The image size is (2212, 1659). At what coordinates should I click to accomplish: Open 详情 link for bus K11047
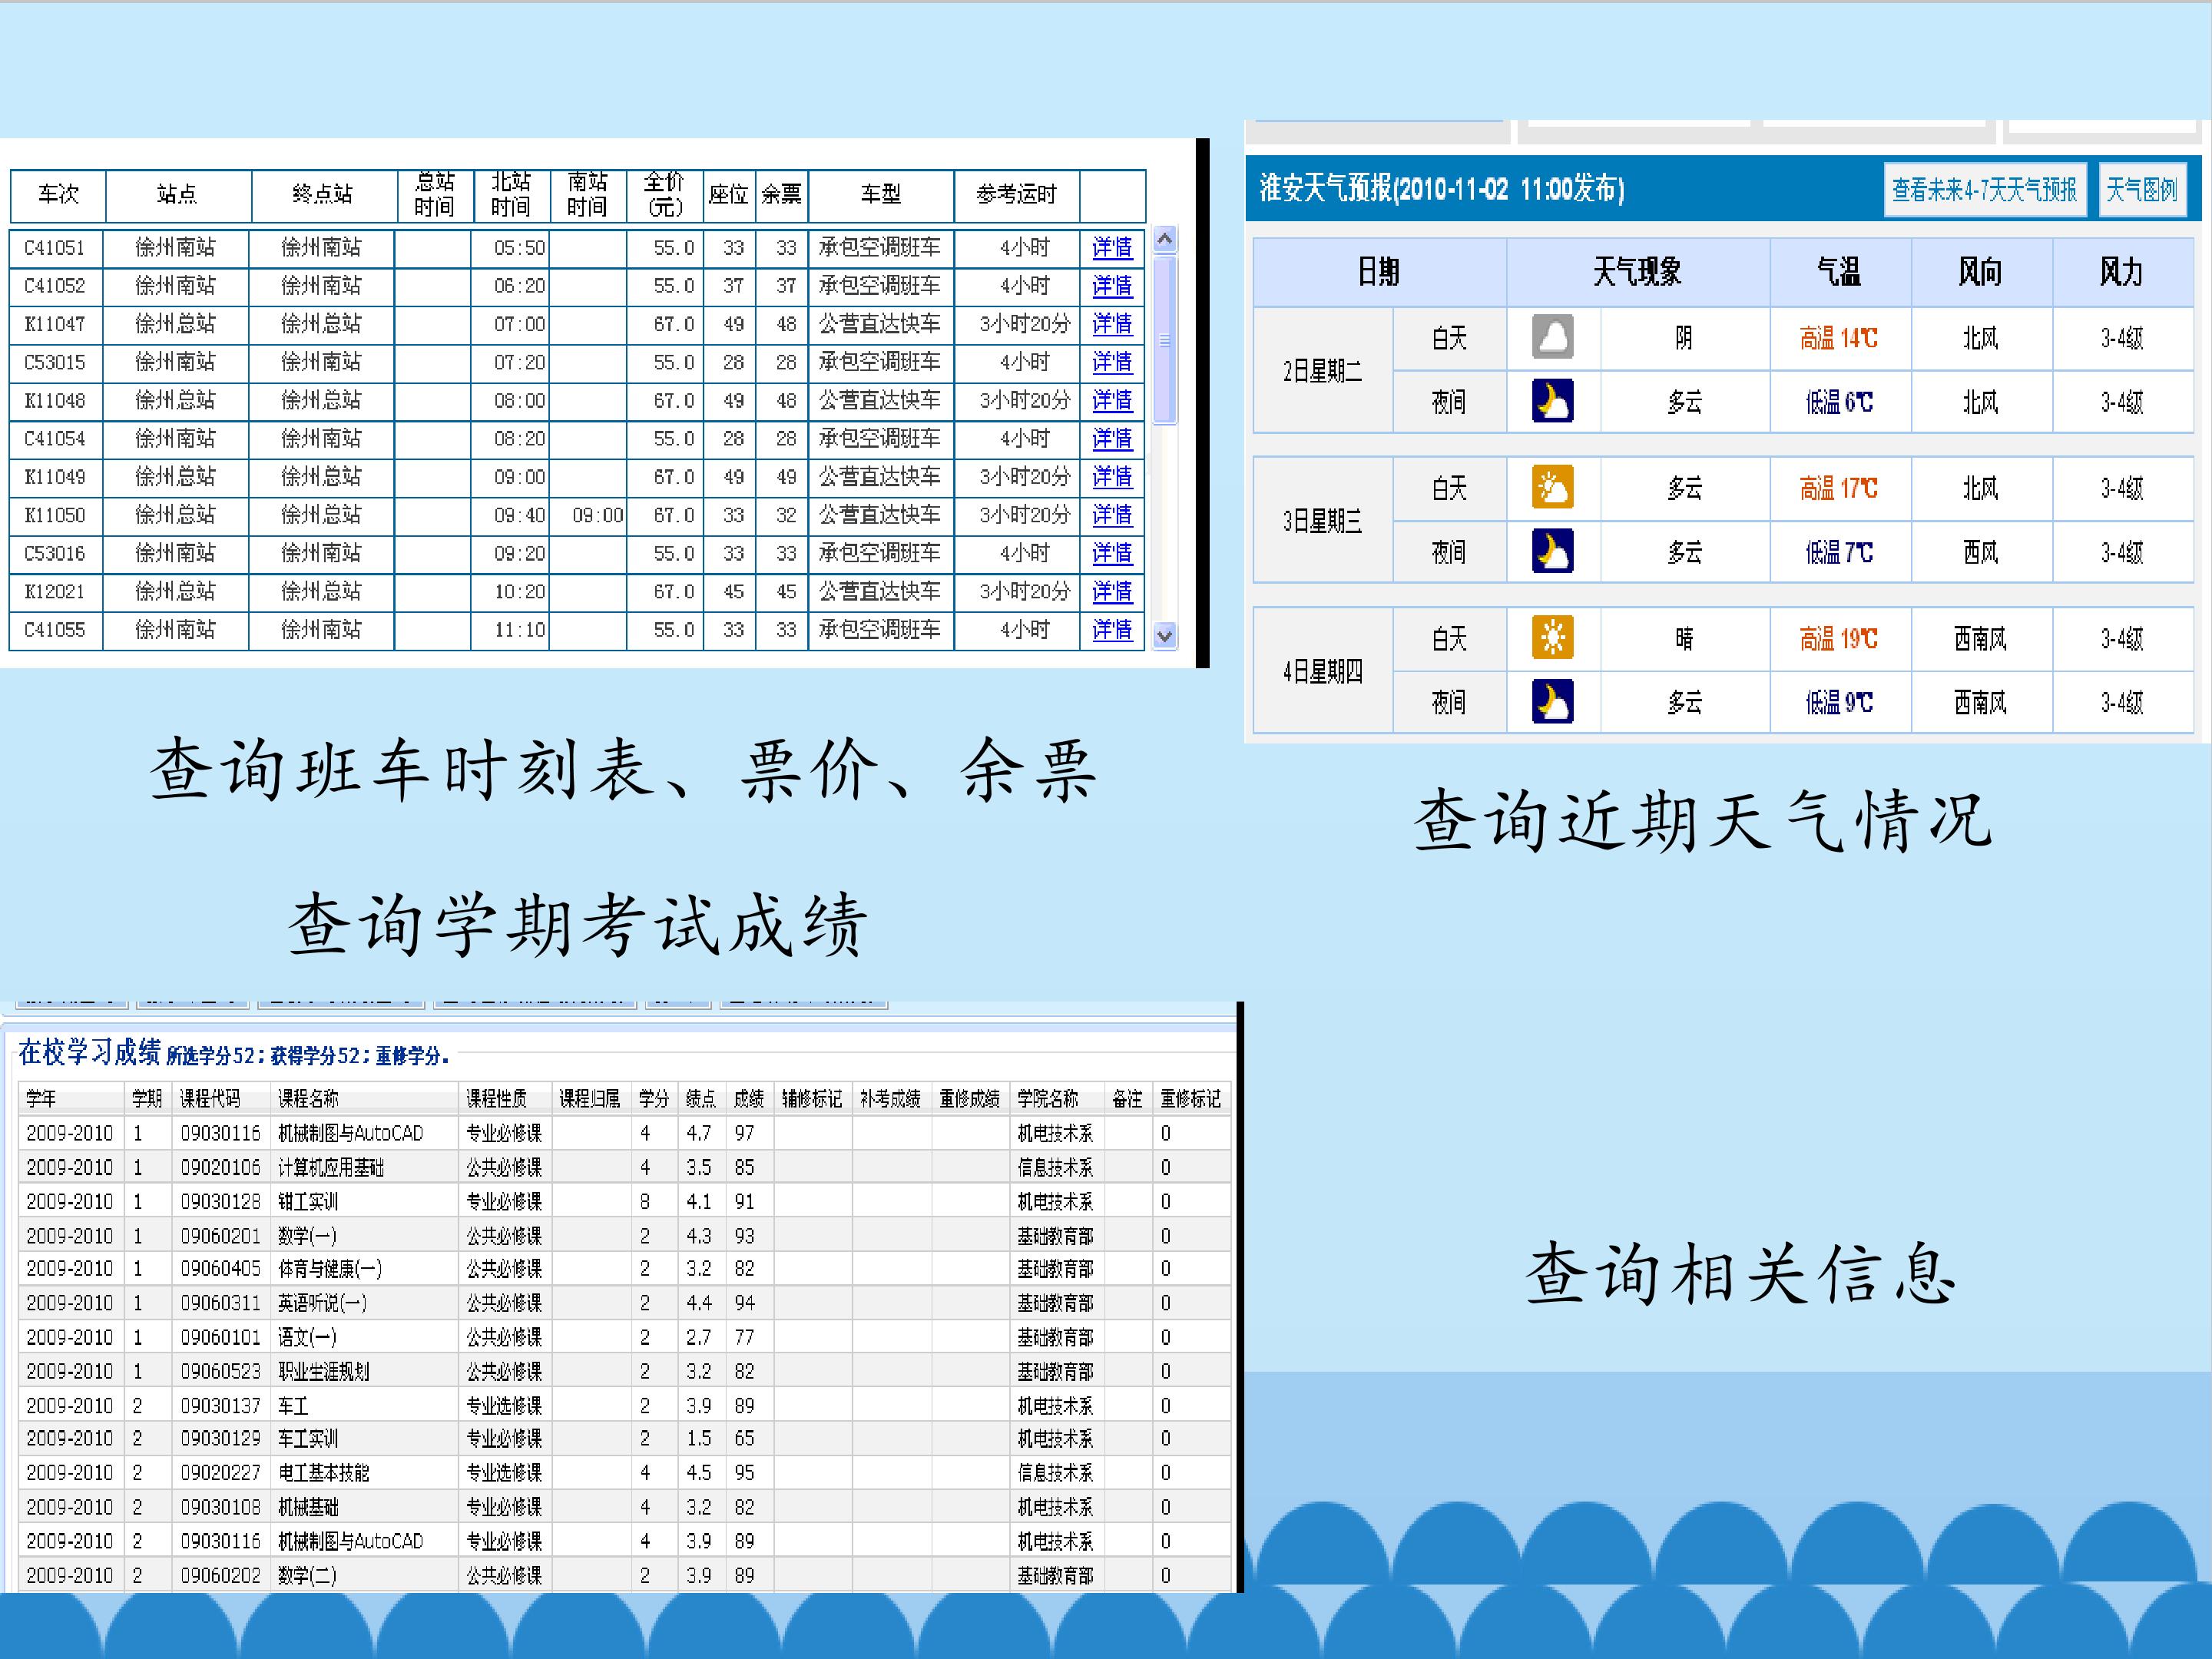coord(1112,324)
